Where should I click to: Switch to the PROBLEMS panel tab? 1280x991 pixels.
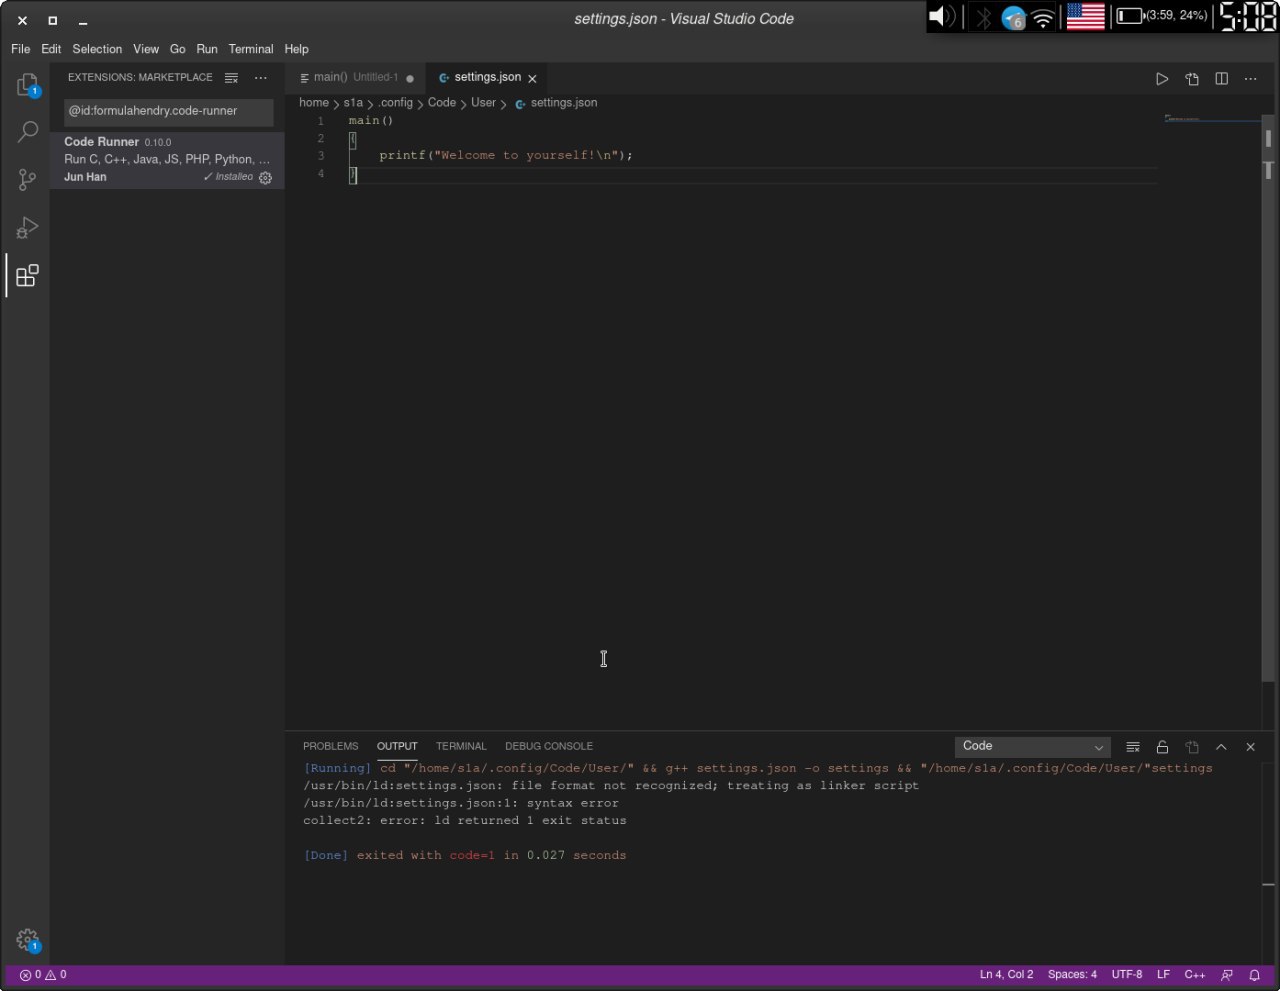point(330,746)
